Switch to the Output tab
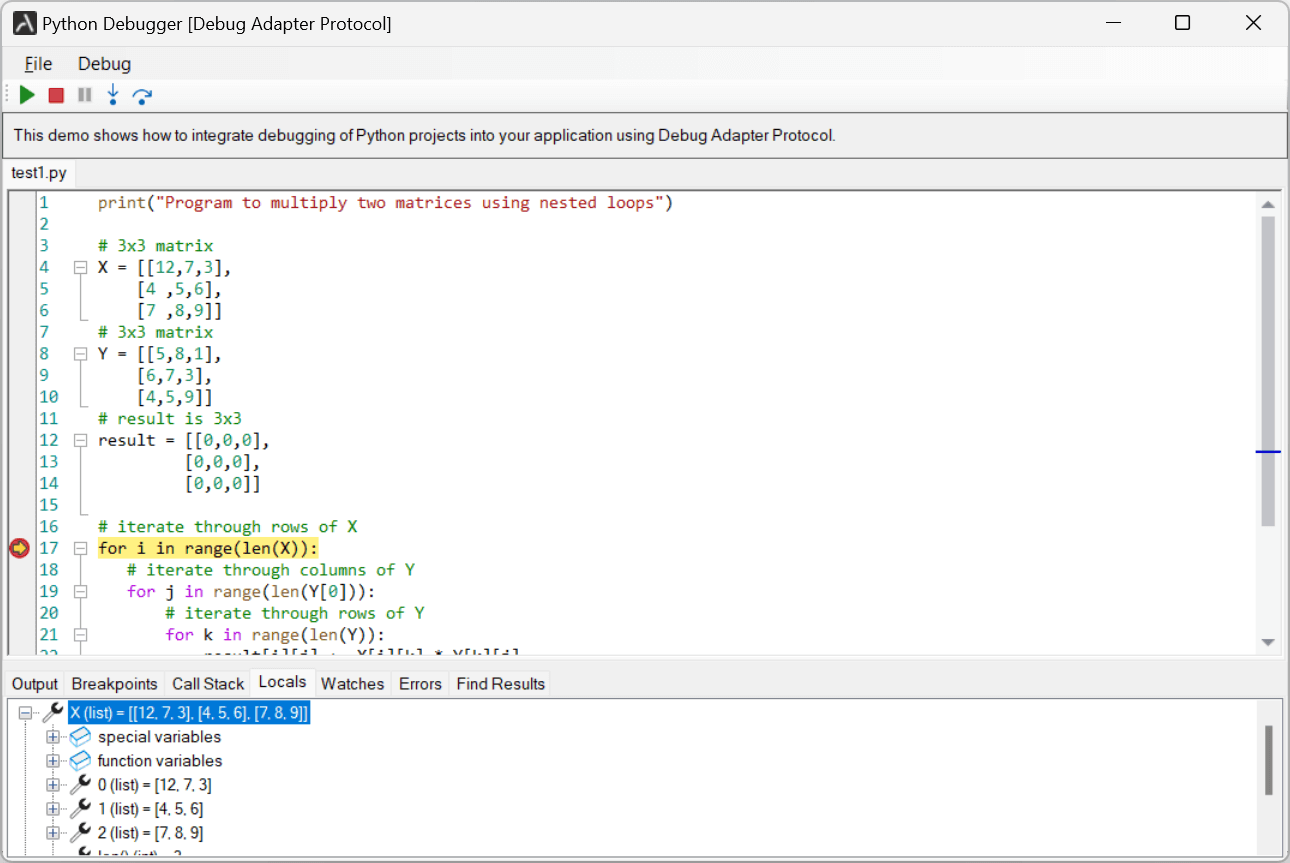Image resolution: width=1290 pixels, height=863 pixels. (x=35, y=684)
